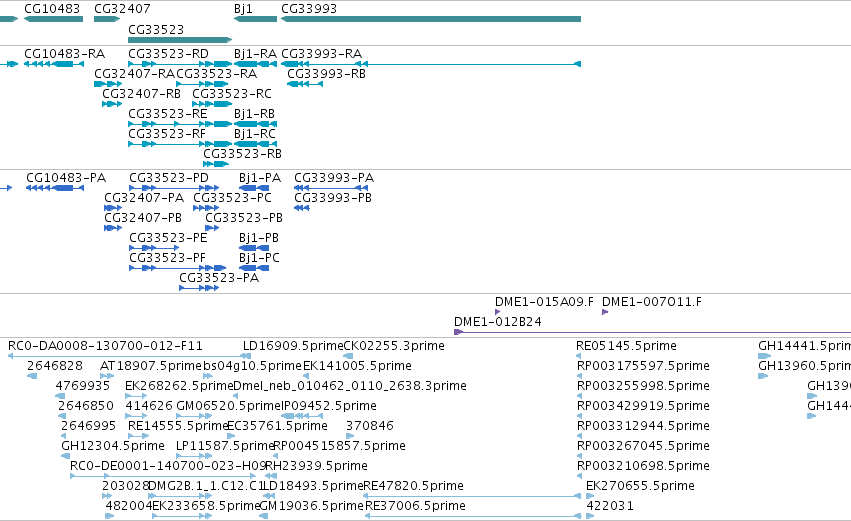Screen dimensions: 851x521
Task: Open protein CG33523-PF
Action: [x=168, y=258]
